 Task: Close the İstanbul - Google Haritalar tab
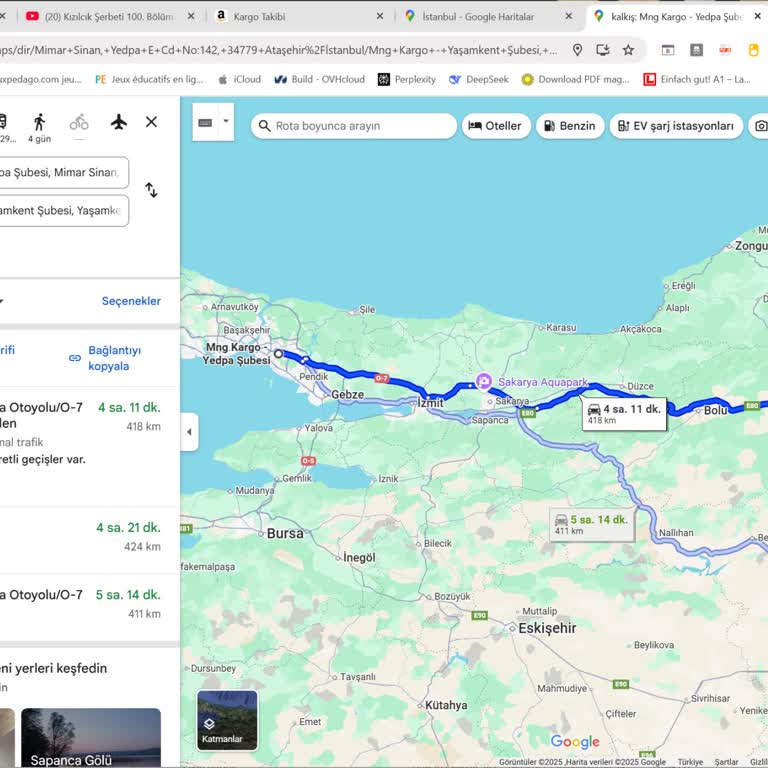(569, 16)
